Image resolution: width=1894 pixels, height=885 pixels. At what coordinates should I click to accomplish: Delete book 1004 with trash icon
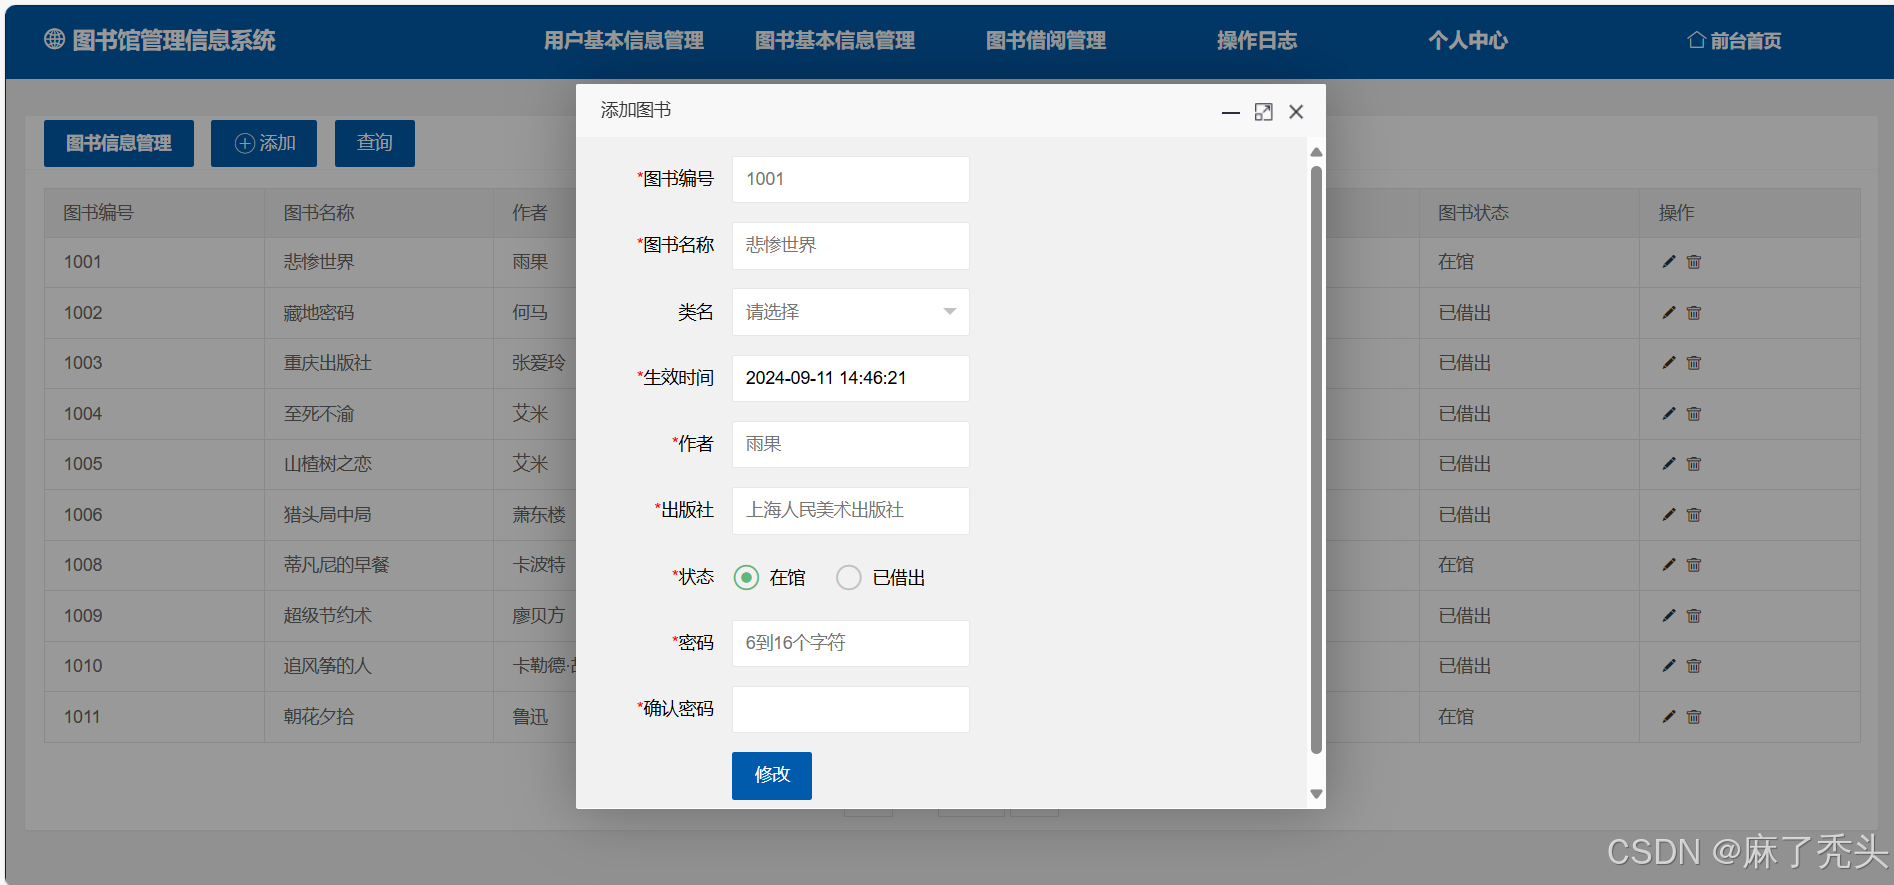(1693, 414)
